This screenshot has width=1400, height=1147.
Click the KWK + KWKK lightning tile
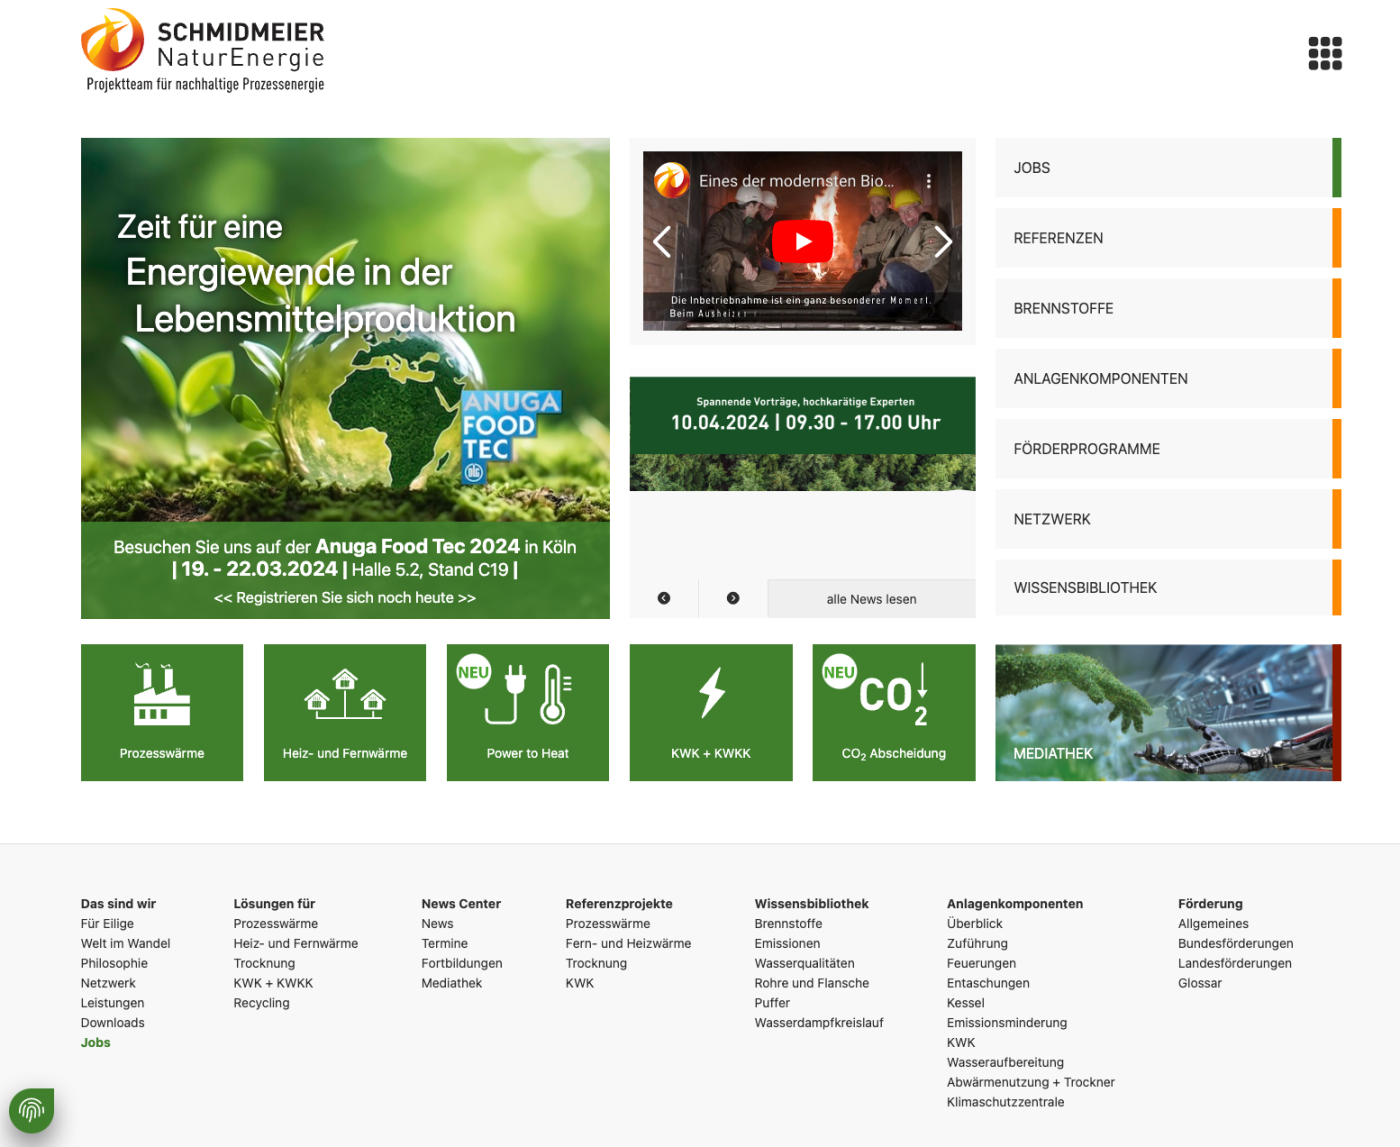(711, 712)
